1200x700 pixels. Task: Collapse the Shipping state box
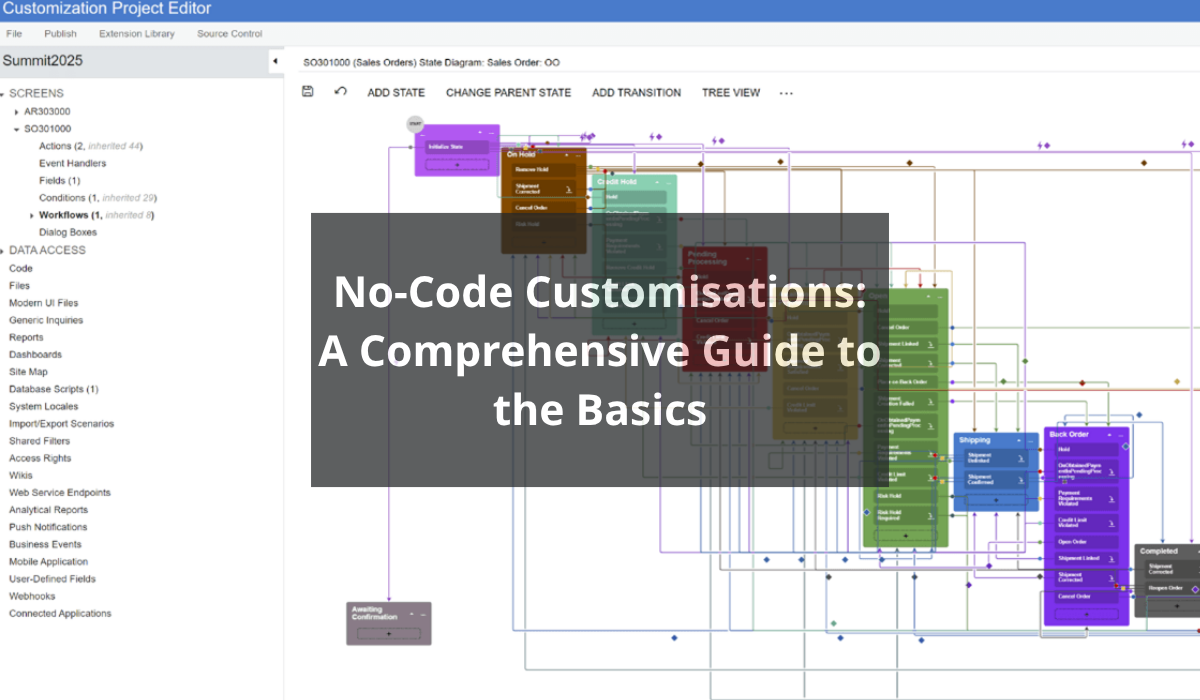[1019, 440]
